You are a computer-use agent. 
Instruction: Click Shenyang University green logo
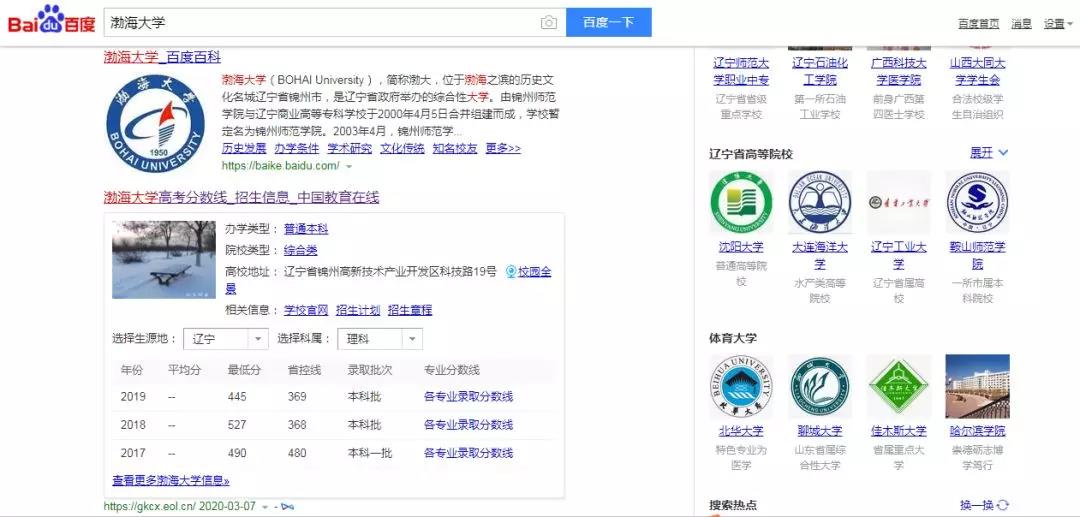(x=741, y=202)
